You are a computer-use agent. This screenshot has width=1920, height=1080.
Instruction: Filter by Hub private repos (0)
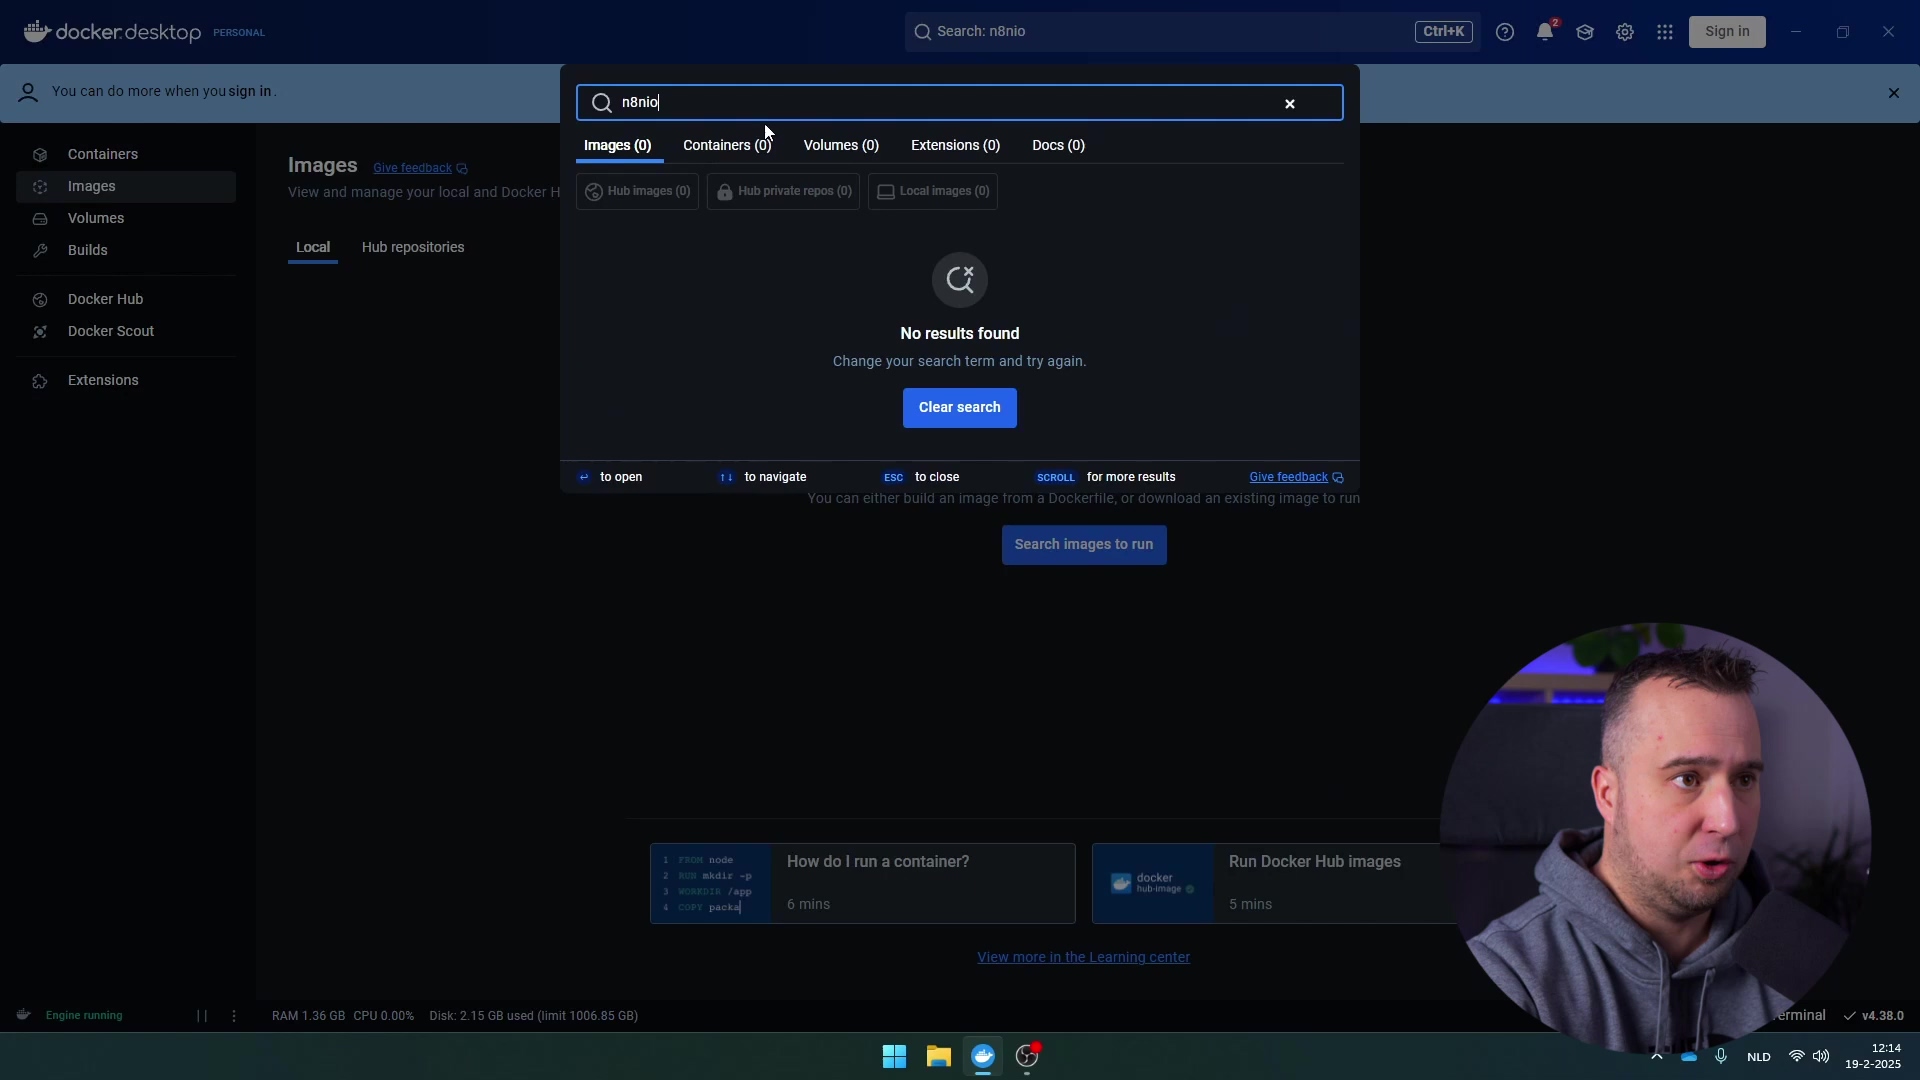pyautogui.click(x=783, y=191)
